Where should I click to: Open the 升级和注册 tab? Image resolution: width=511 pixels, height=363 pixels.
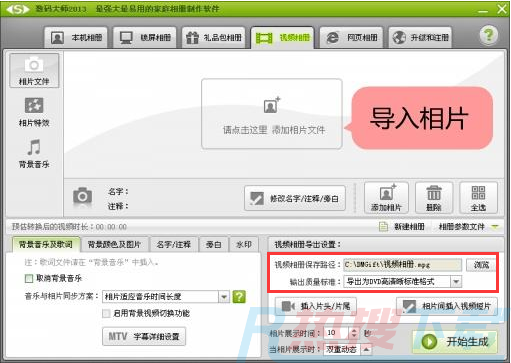click(420, 37)
